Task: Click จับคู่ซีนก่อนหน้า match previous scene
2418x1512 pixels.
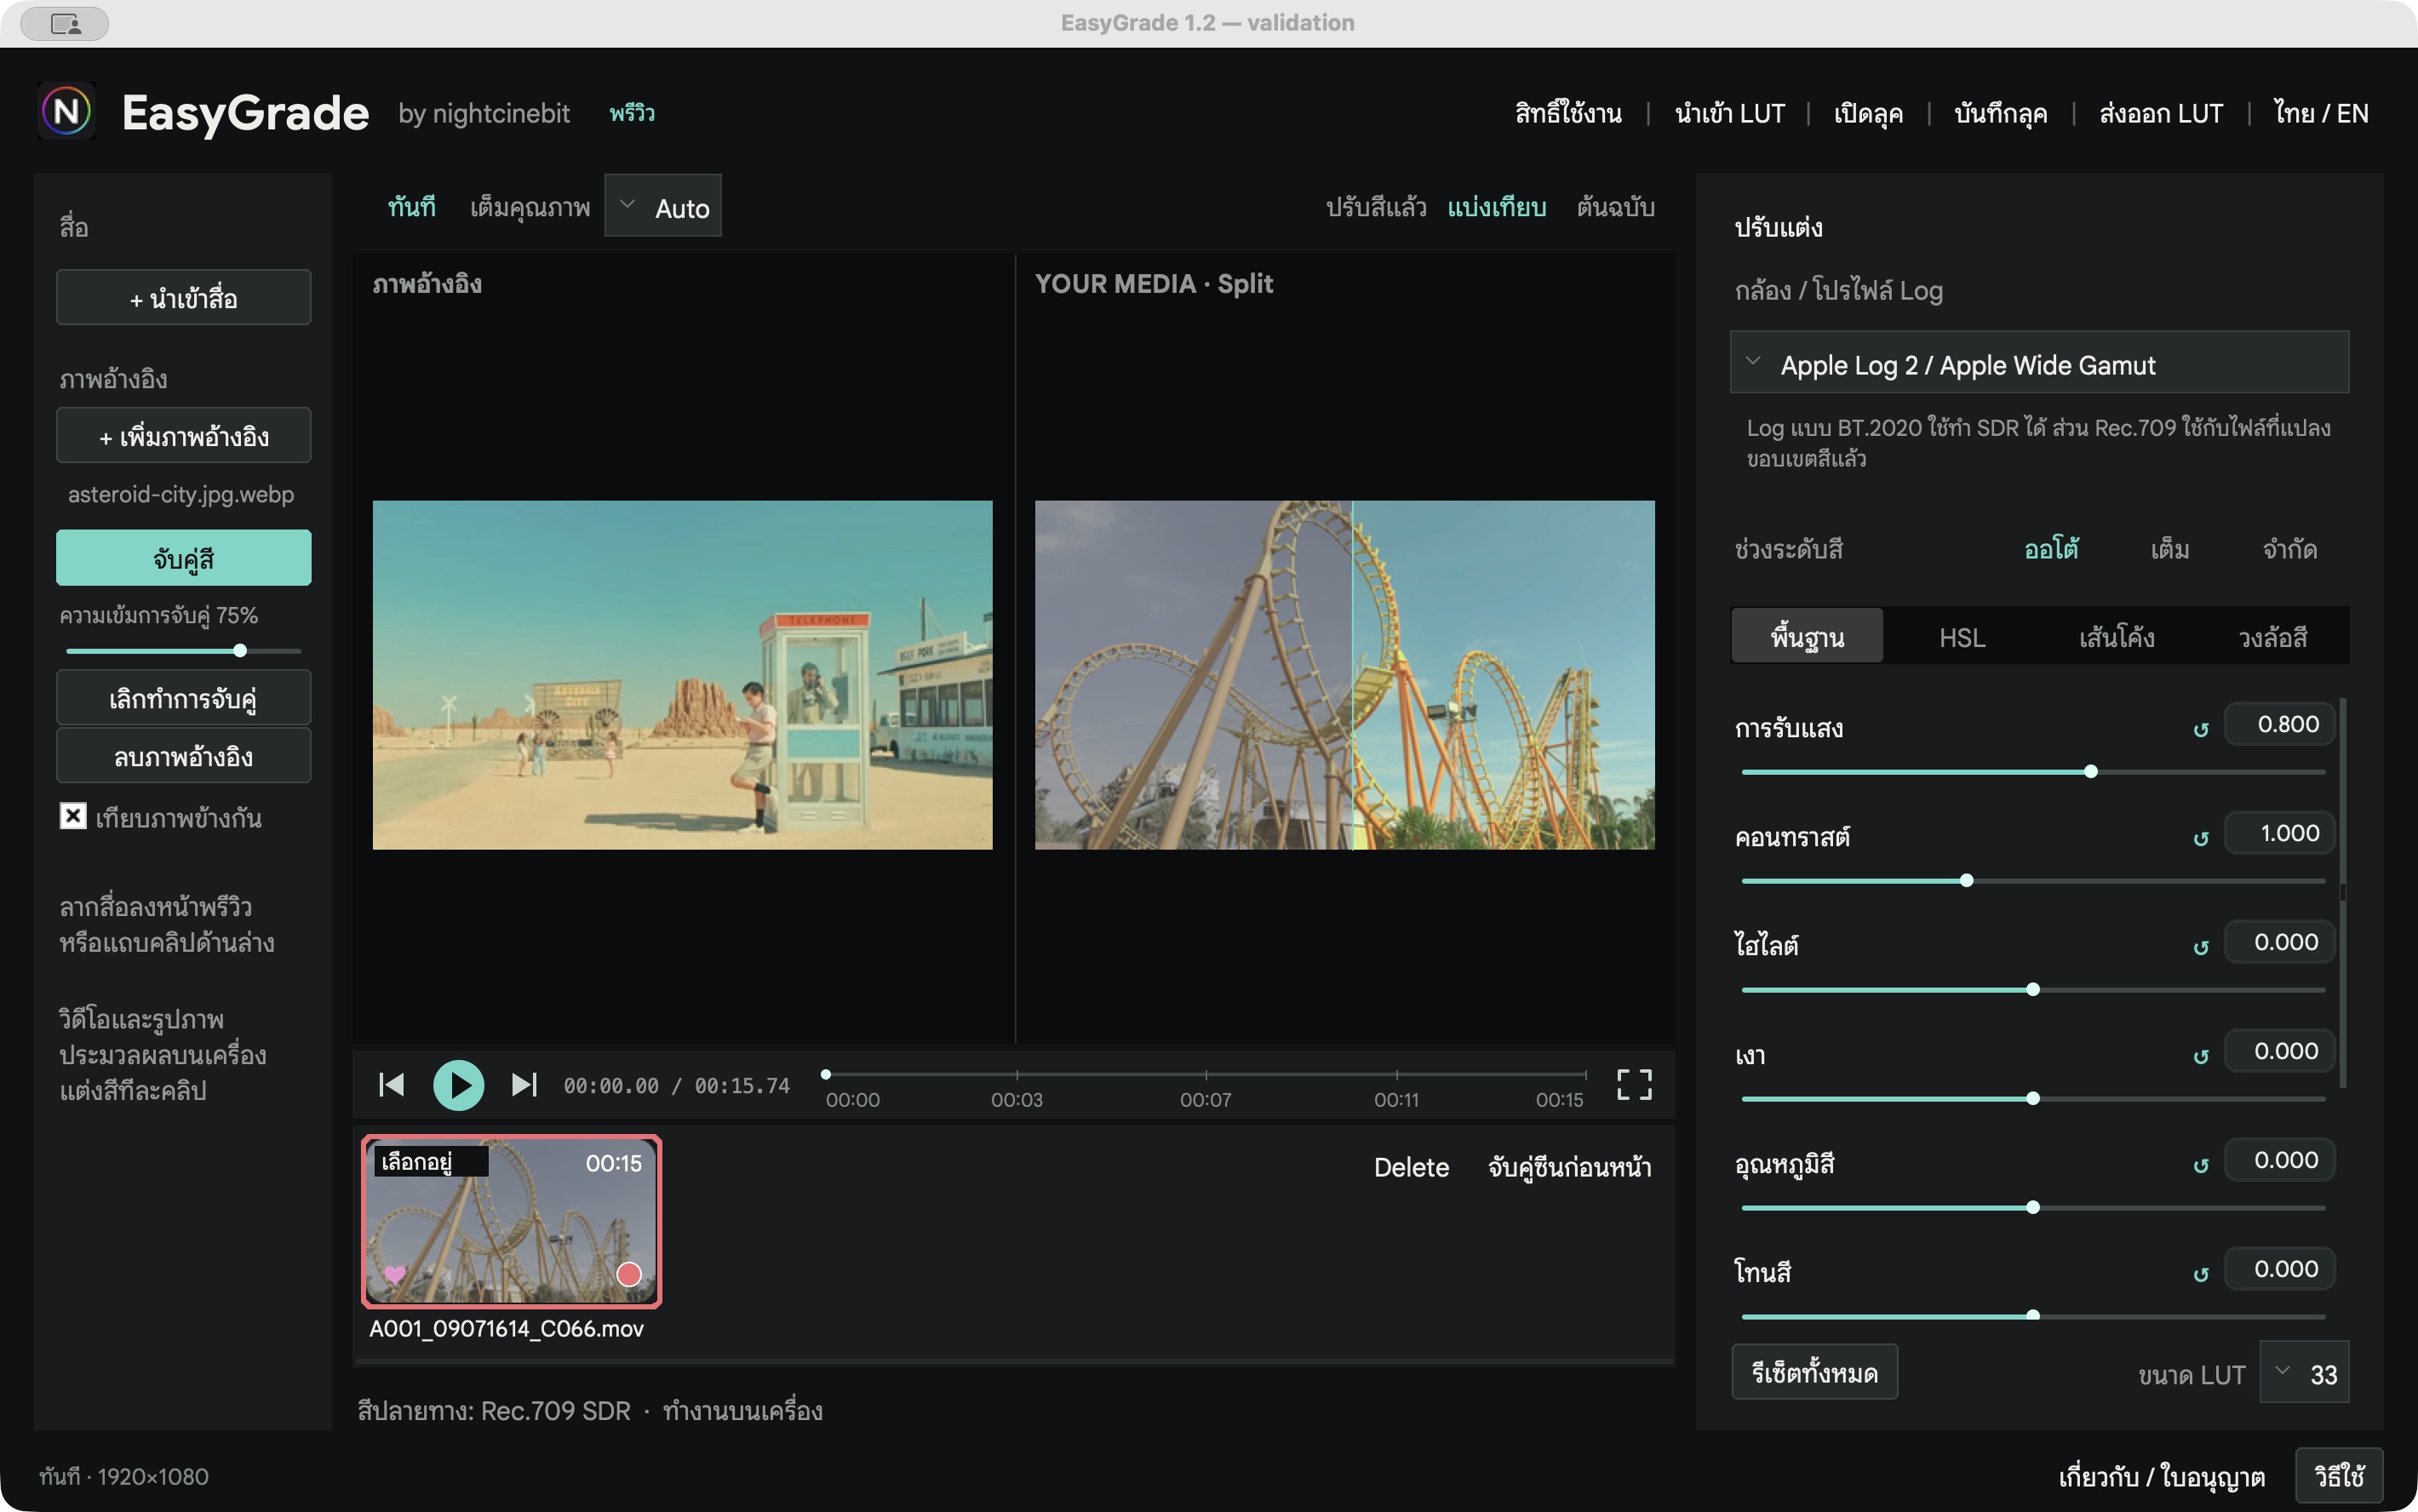Action: point(1569,1167)
